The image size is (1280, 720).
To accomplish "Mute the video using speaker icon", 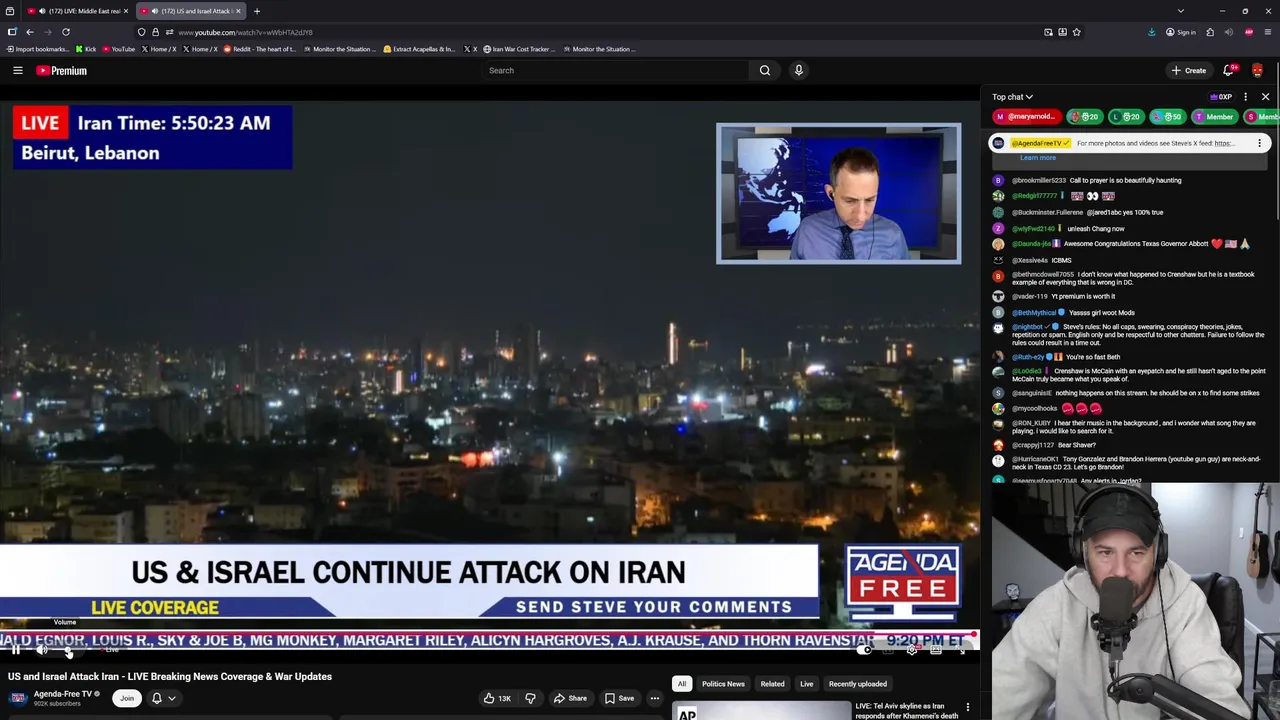I will point(42,650).
